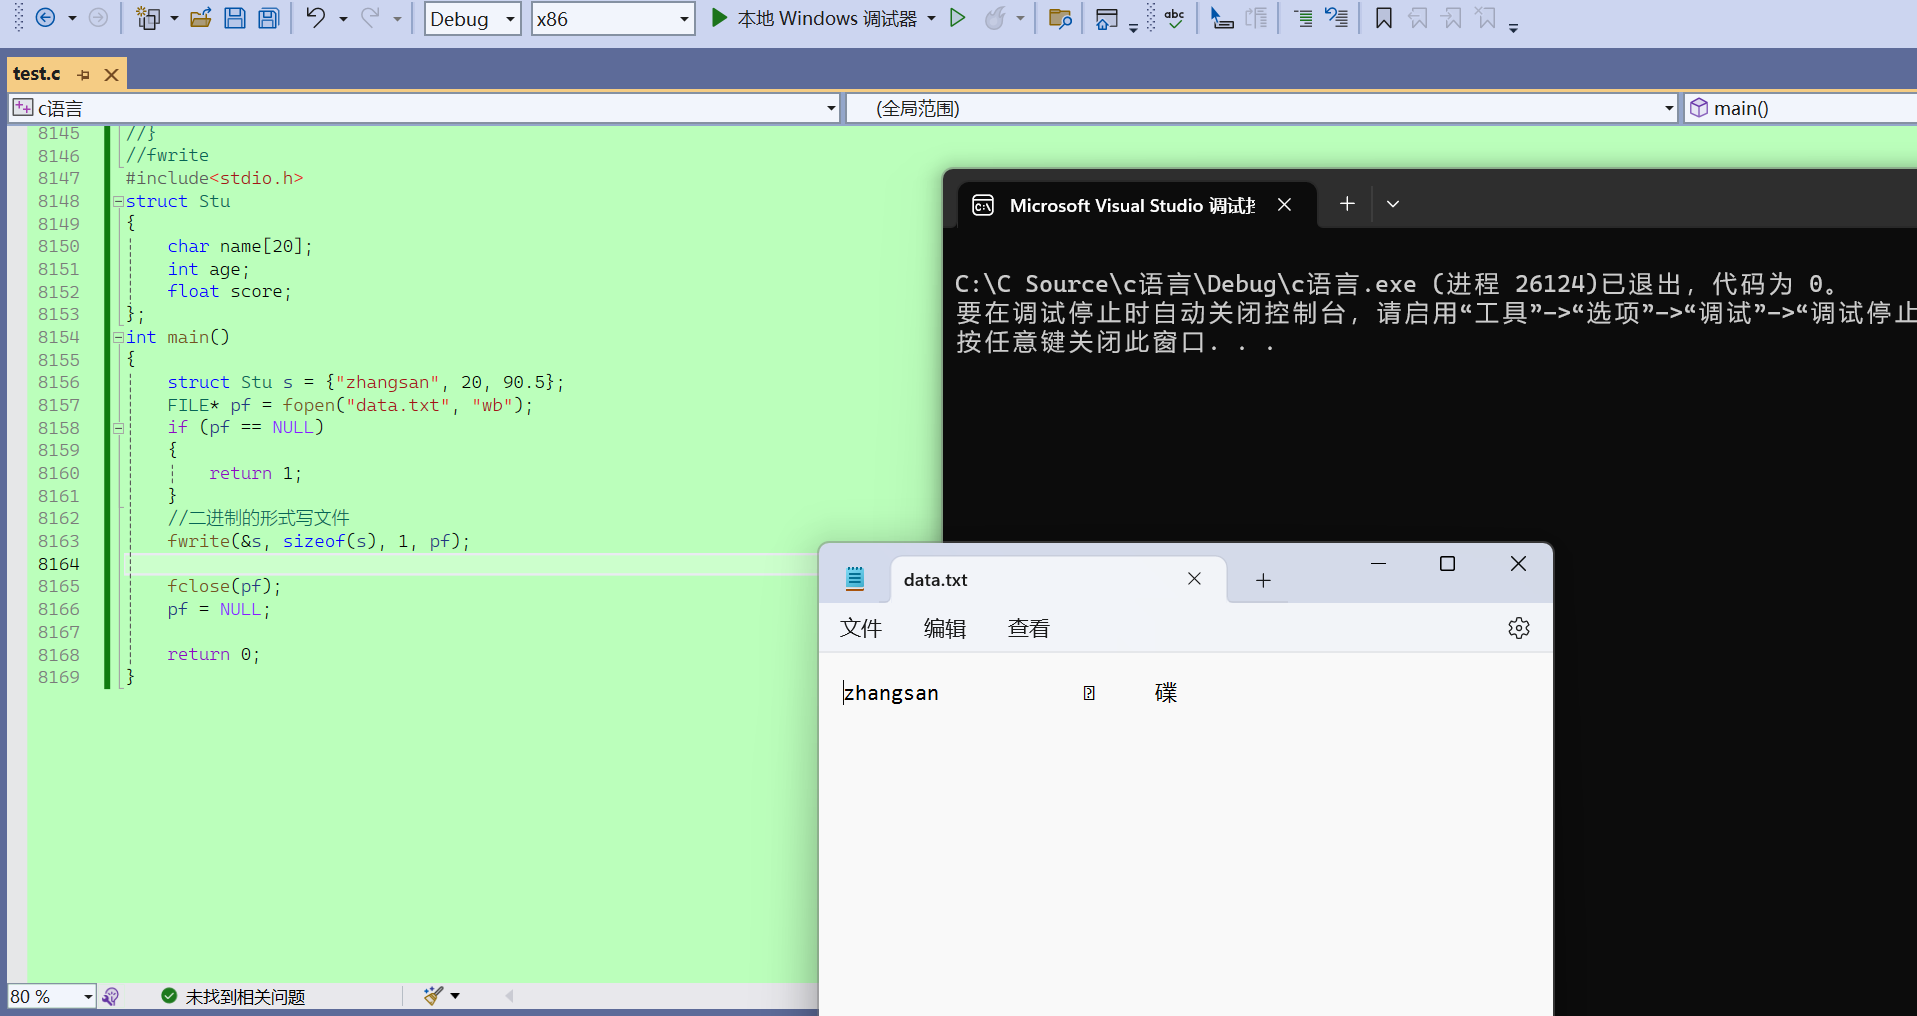Screen dimensions: 1917x1016
Task: Click the scroll-left arrow of the editor's horizontal scrollbar
Action: (x=510, y=996)
